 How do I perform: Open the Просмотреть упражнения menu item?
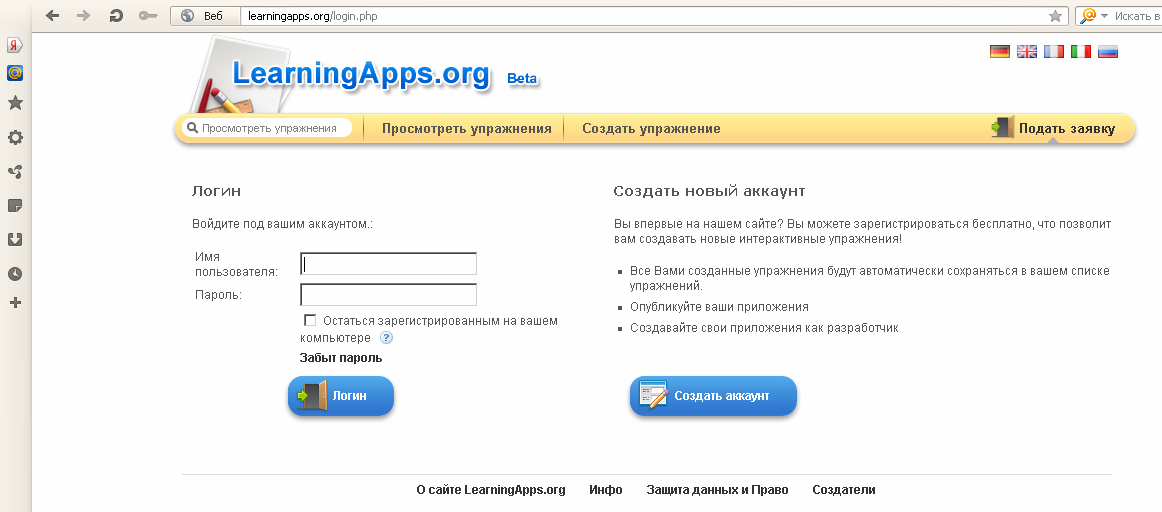click(466, 128)
